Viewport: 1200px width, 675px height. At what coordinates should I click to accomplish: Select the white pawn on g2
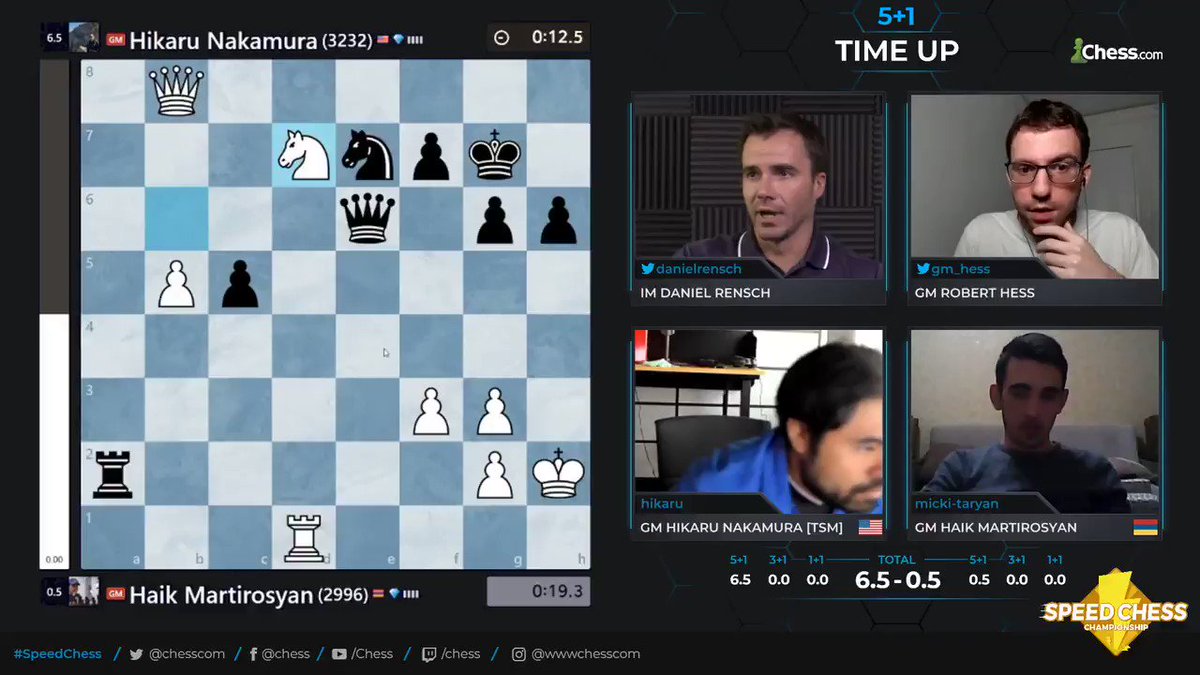(x=495, y=474)
